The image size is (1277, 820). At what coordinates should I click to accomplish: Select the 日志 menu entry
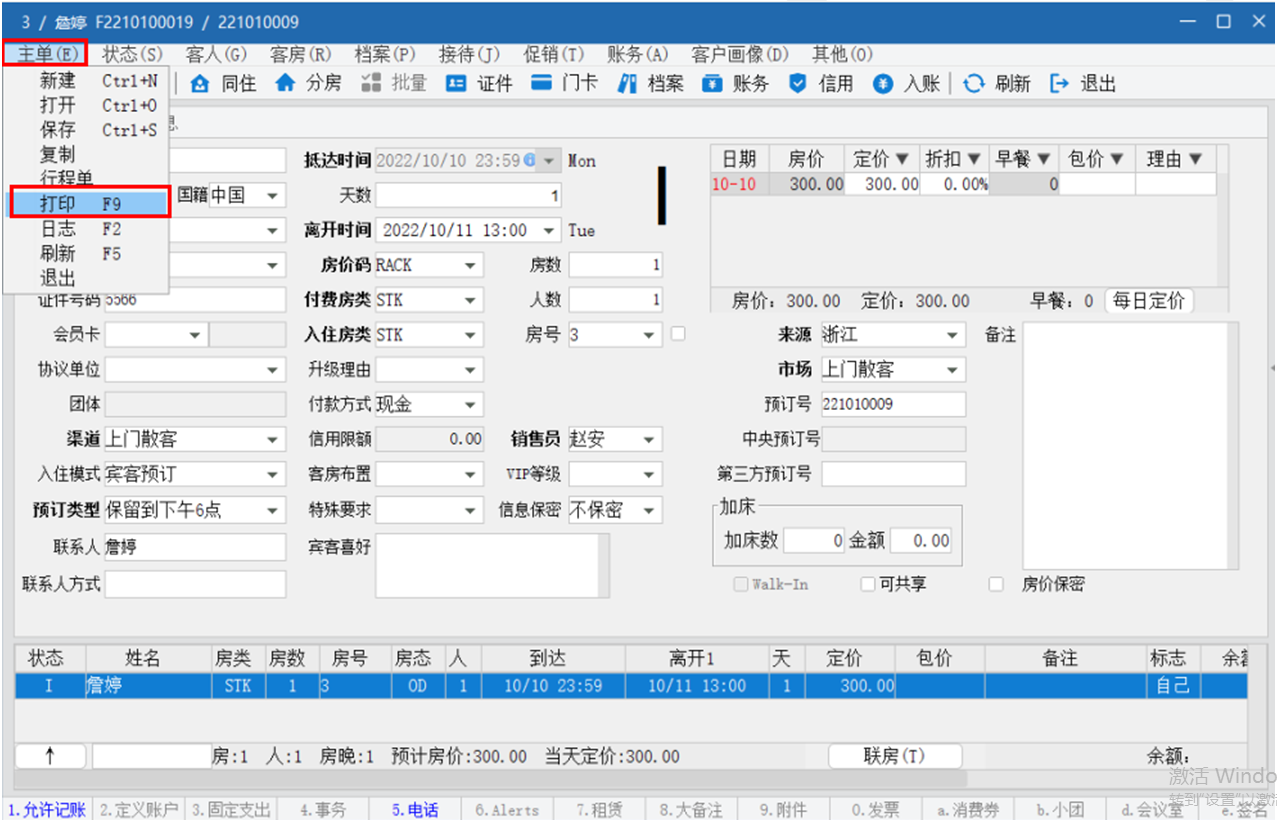(89, 229)
